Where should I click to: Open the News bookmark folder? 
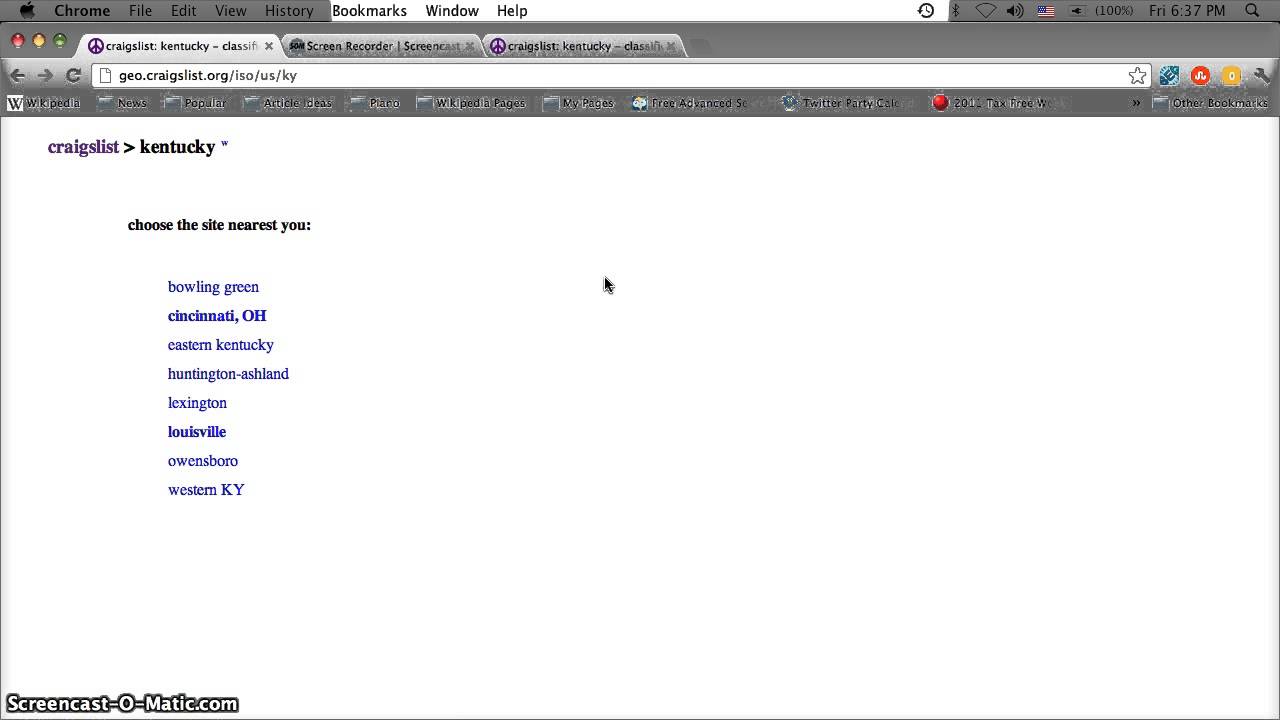tap(122, 103)
